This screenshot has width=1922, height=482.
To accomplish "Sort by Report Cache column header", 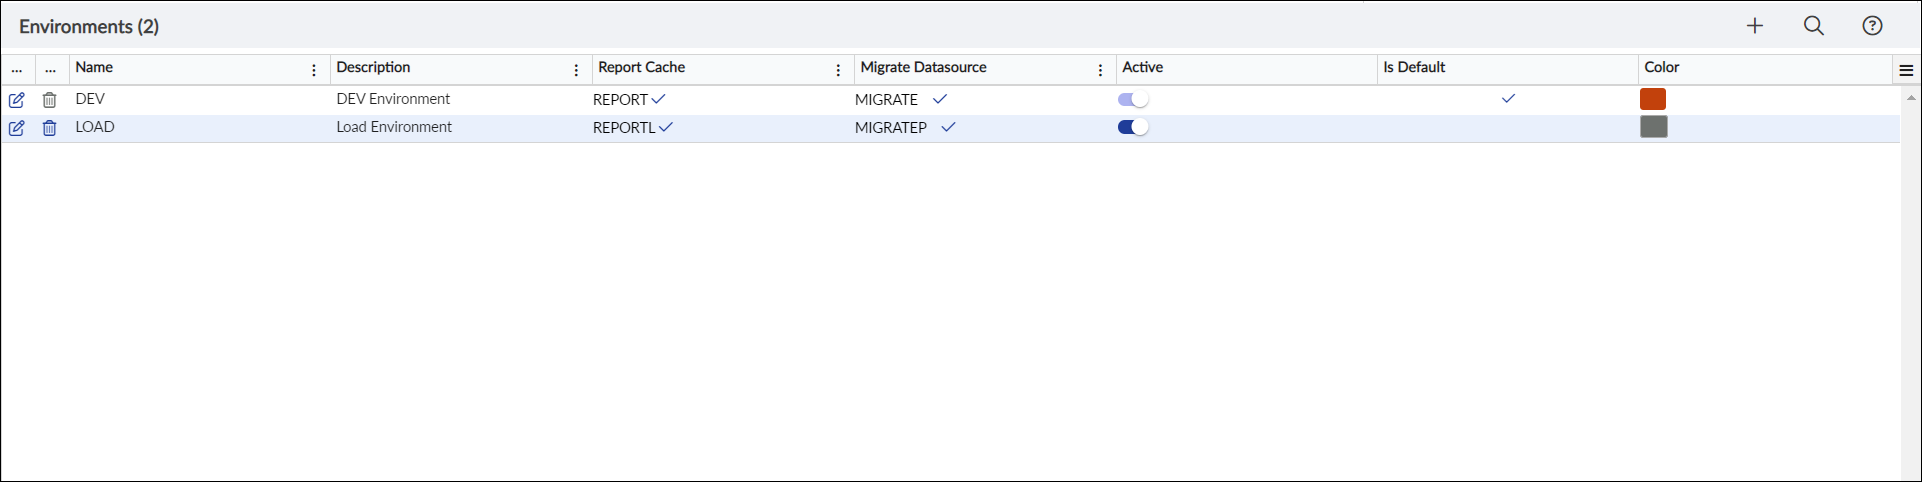I will click(641, 67).
